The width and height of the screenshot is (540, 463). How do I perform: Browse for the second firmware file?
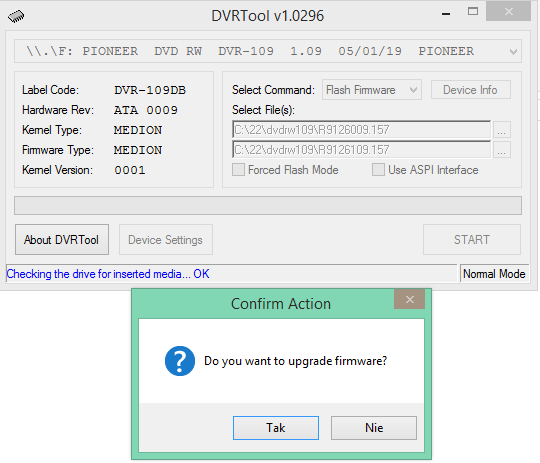(501, 150)
